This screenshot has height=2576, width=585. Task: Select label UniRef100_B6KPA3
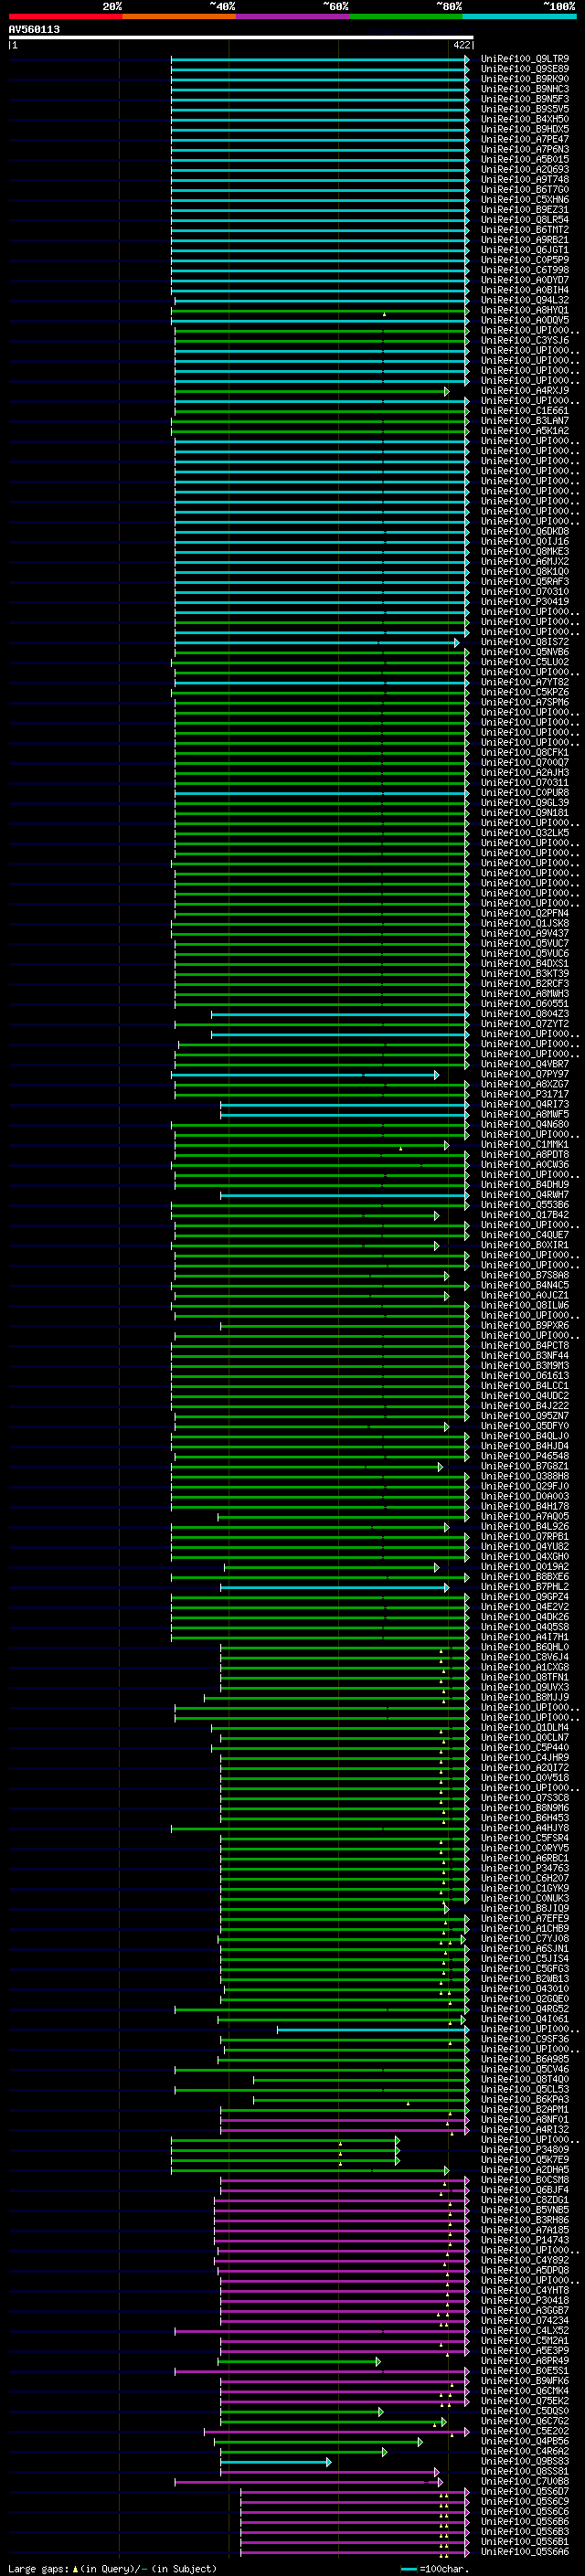525,2099
